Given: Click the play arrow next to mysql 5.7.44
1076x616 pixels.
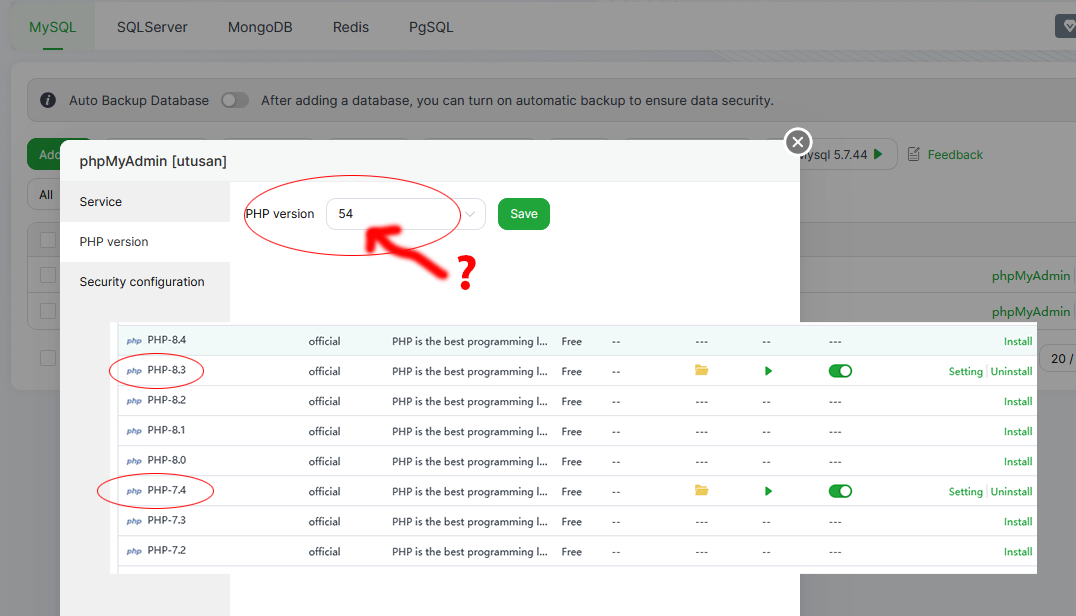Looking at the screenshot, I should (878, 154).
